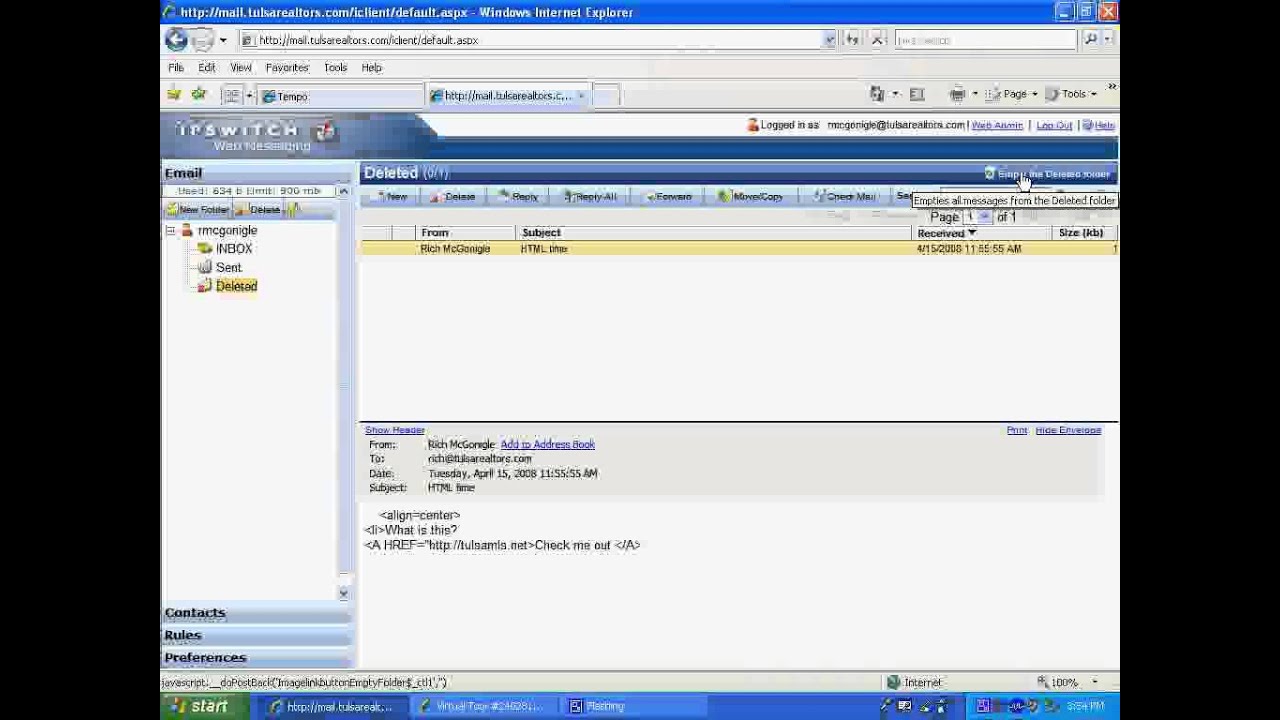Click the Add to Address Book link
The height and width of the screenshot is (720, 1280).
coord(547,445)
